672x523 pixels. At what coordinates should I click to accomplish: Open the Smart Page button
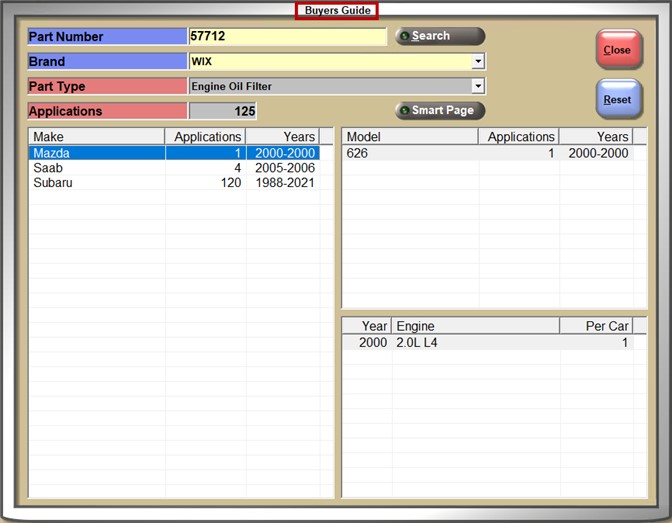pyautogui.click(x=440, y=110)
